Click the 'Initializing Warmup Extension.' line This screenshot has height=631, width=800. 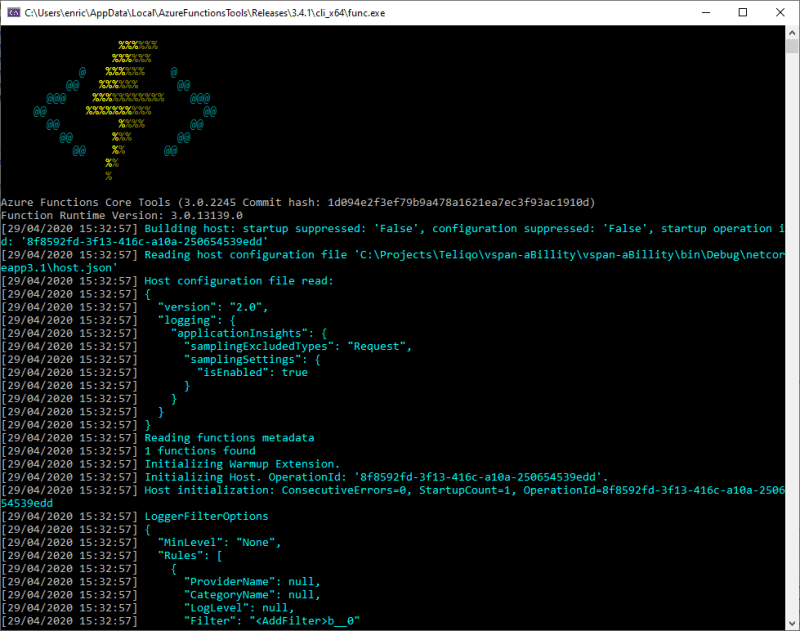[x=170, y=464]
